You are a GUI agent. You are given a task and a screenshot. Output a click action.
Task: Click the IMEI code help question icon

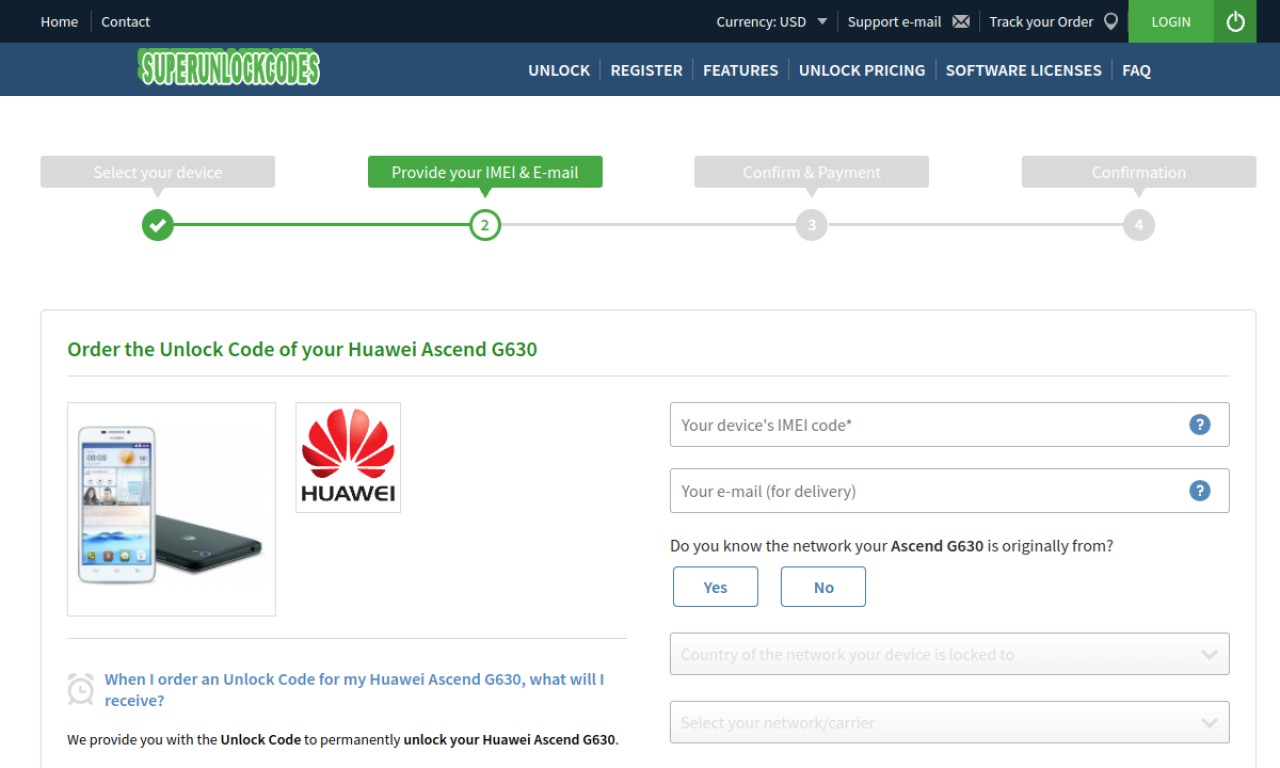pos(1200,424)
